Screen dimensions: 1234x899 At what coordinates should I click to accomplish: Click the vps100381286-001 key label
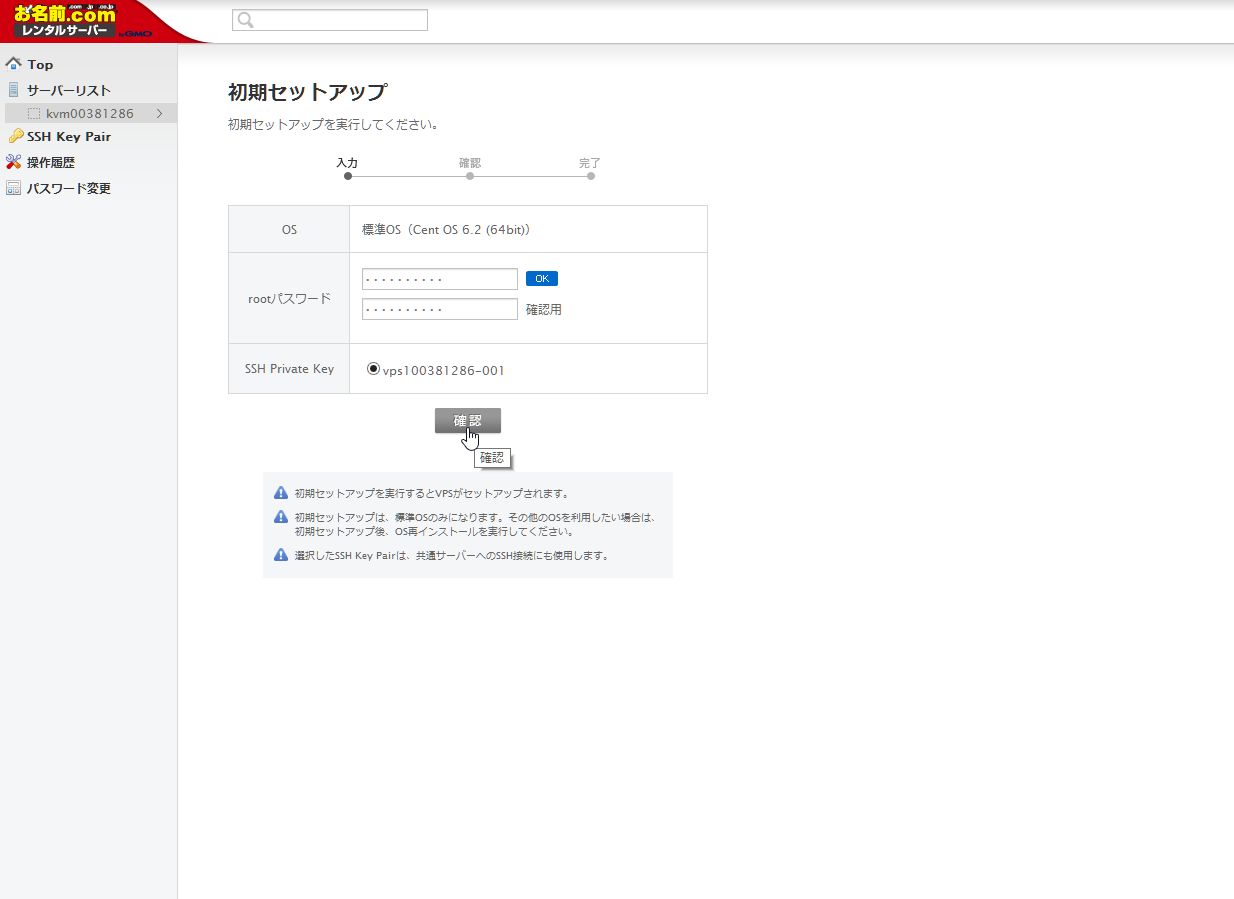coord(444,370)
